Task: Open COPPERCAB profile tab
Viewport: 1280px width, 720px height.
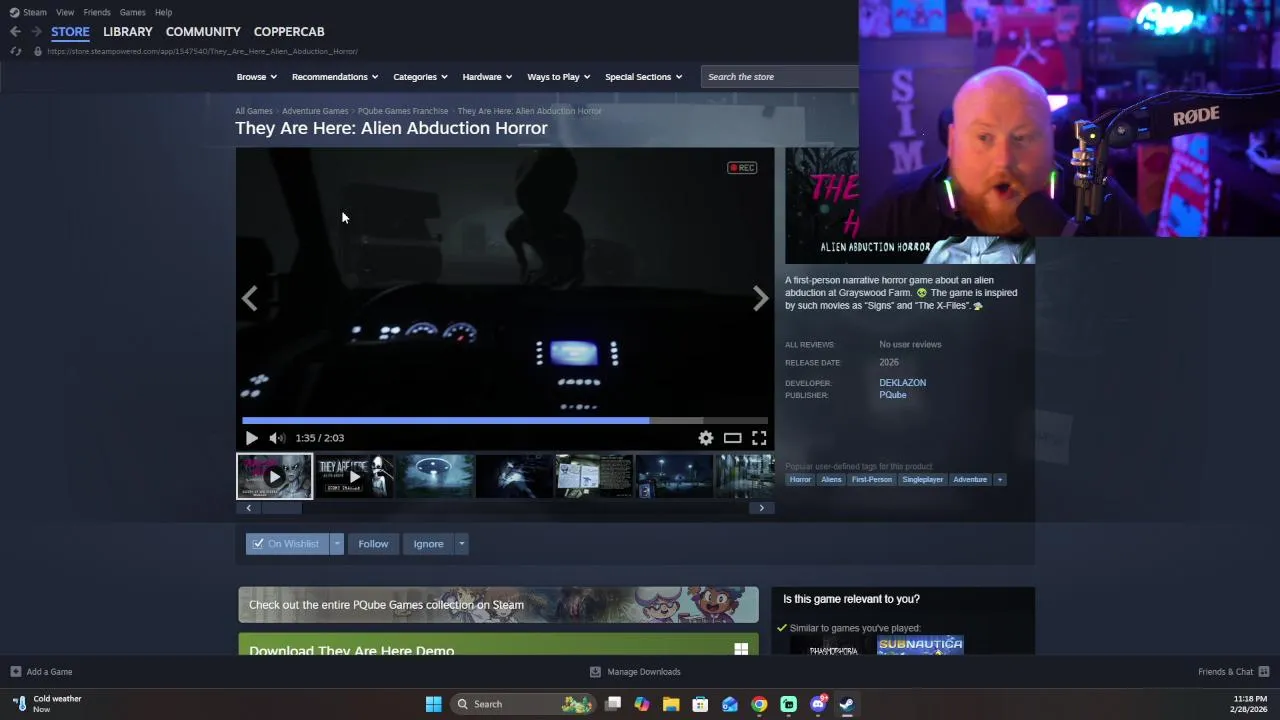Action: coord(289,32)
